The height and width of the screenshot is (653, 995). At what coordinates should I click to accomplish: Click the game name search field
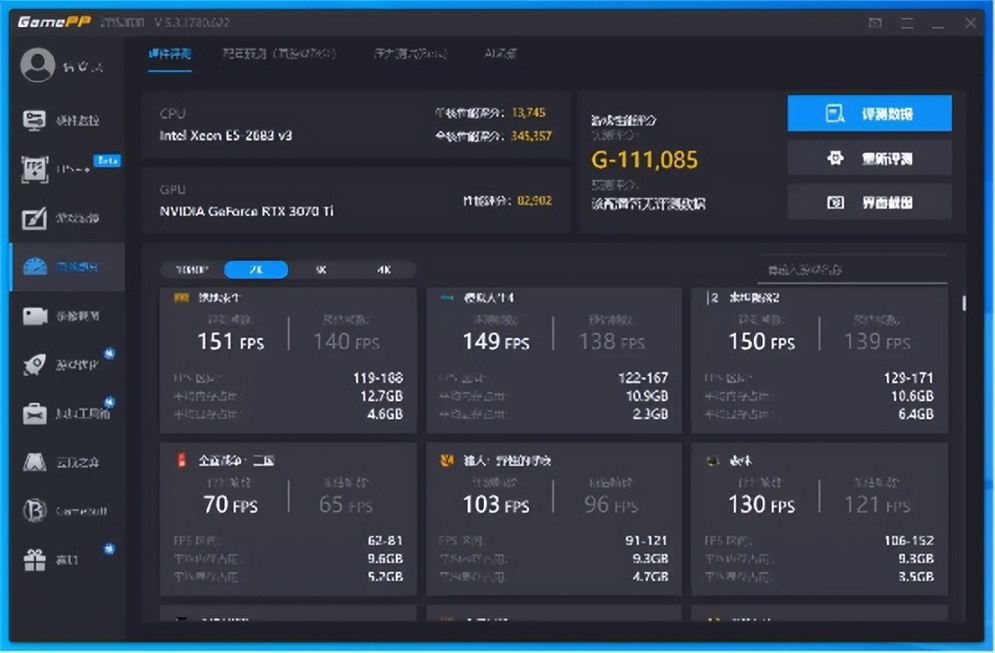852,270
